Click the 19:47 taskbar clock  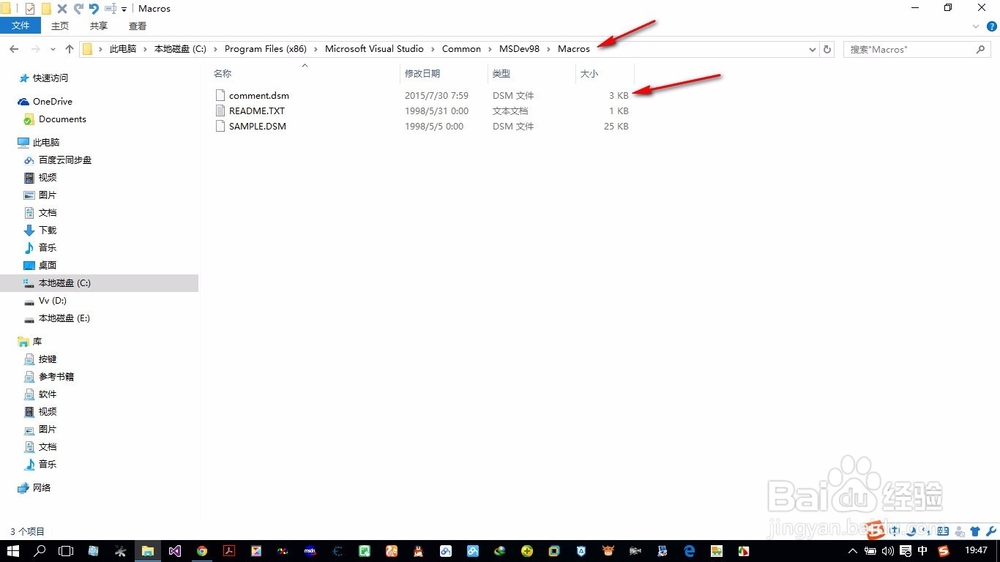point(976,551)
